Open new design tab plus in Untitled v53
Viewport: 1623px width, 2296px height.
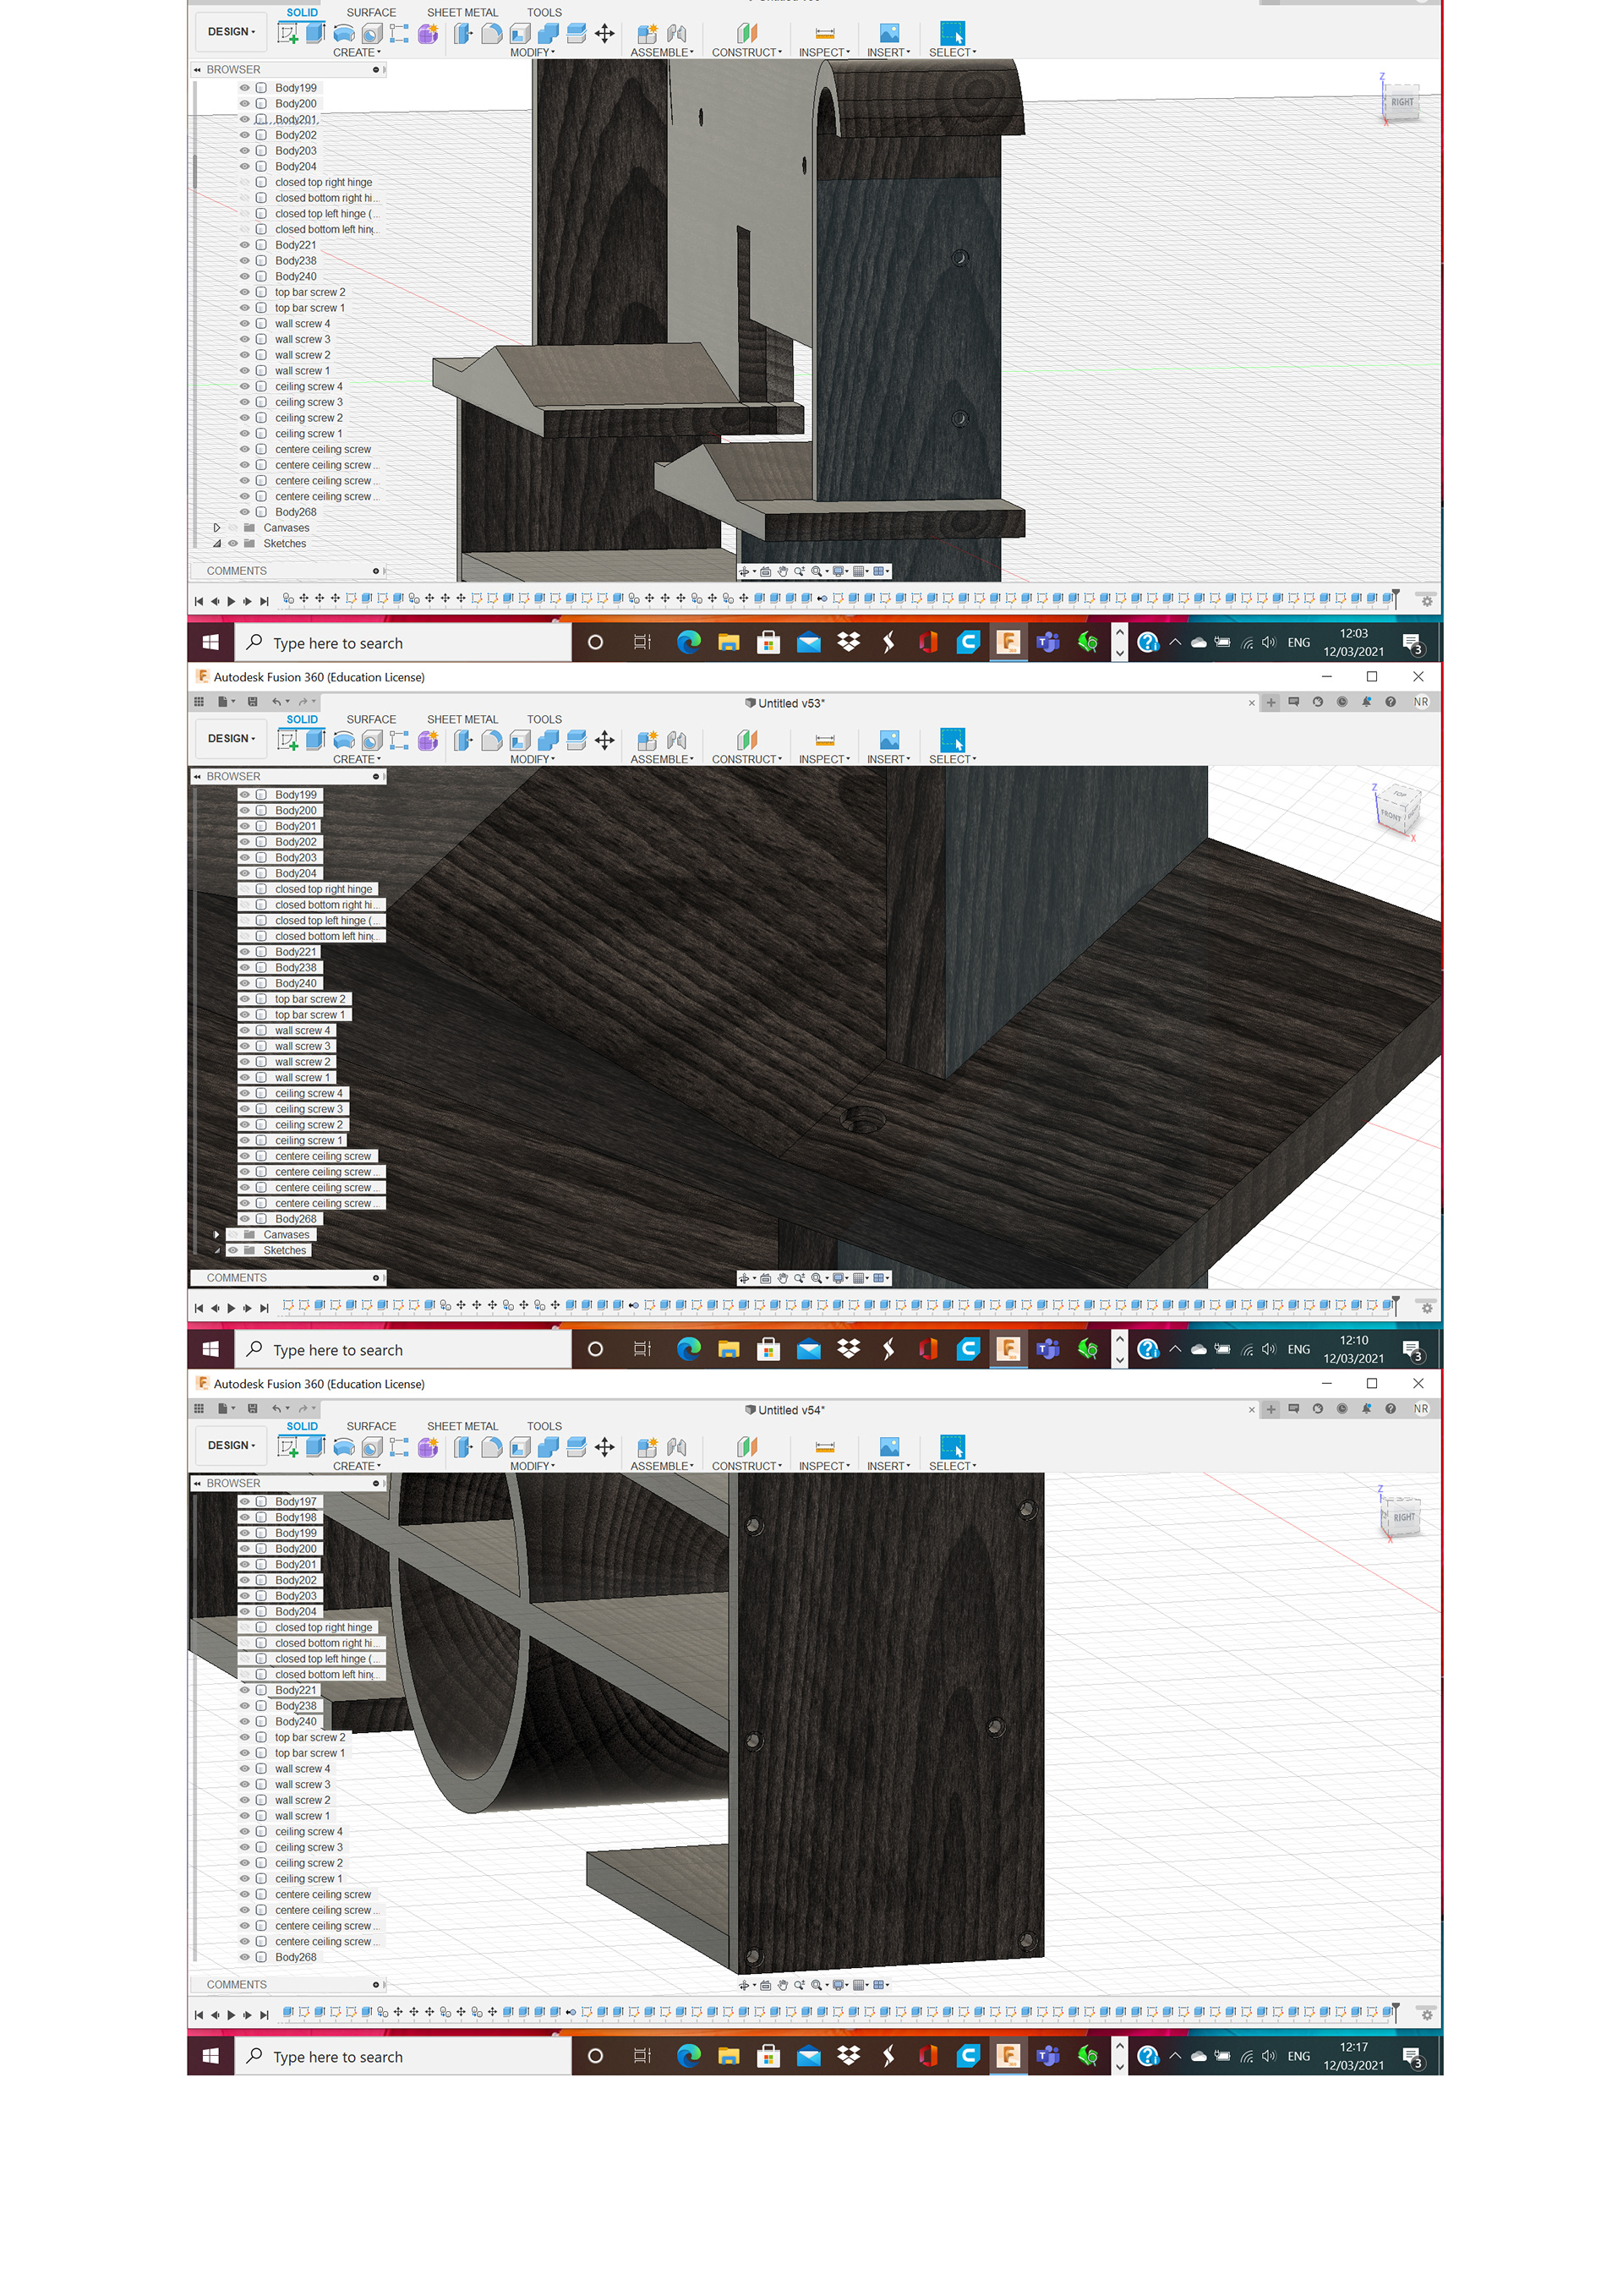(x=1271, y=703)
